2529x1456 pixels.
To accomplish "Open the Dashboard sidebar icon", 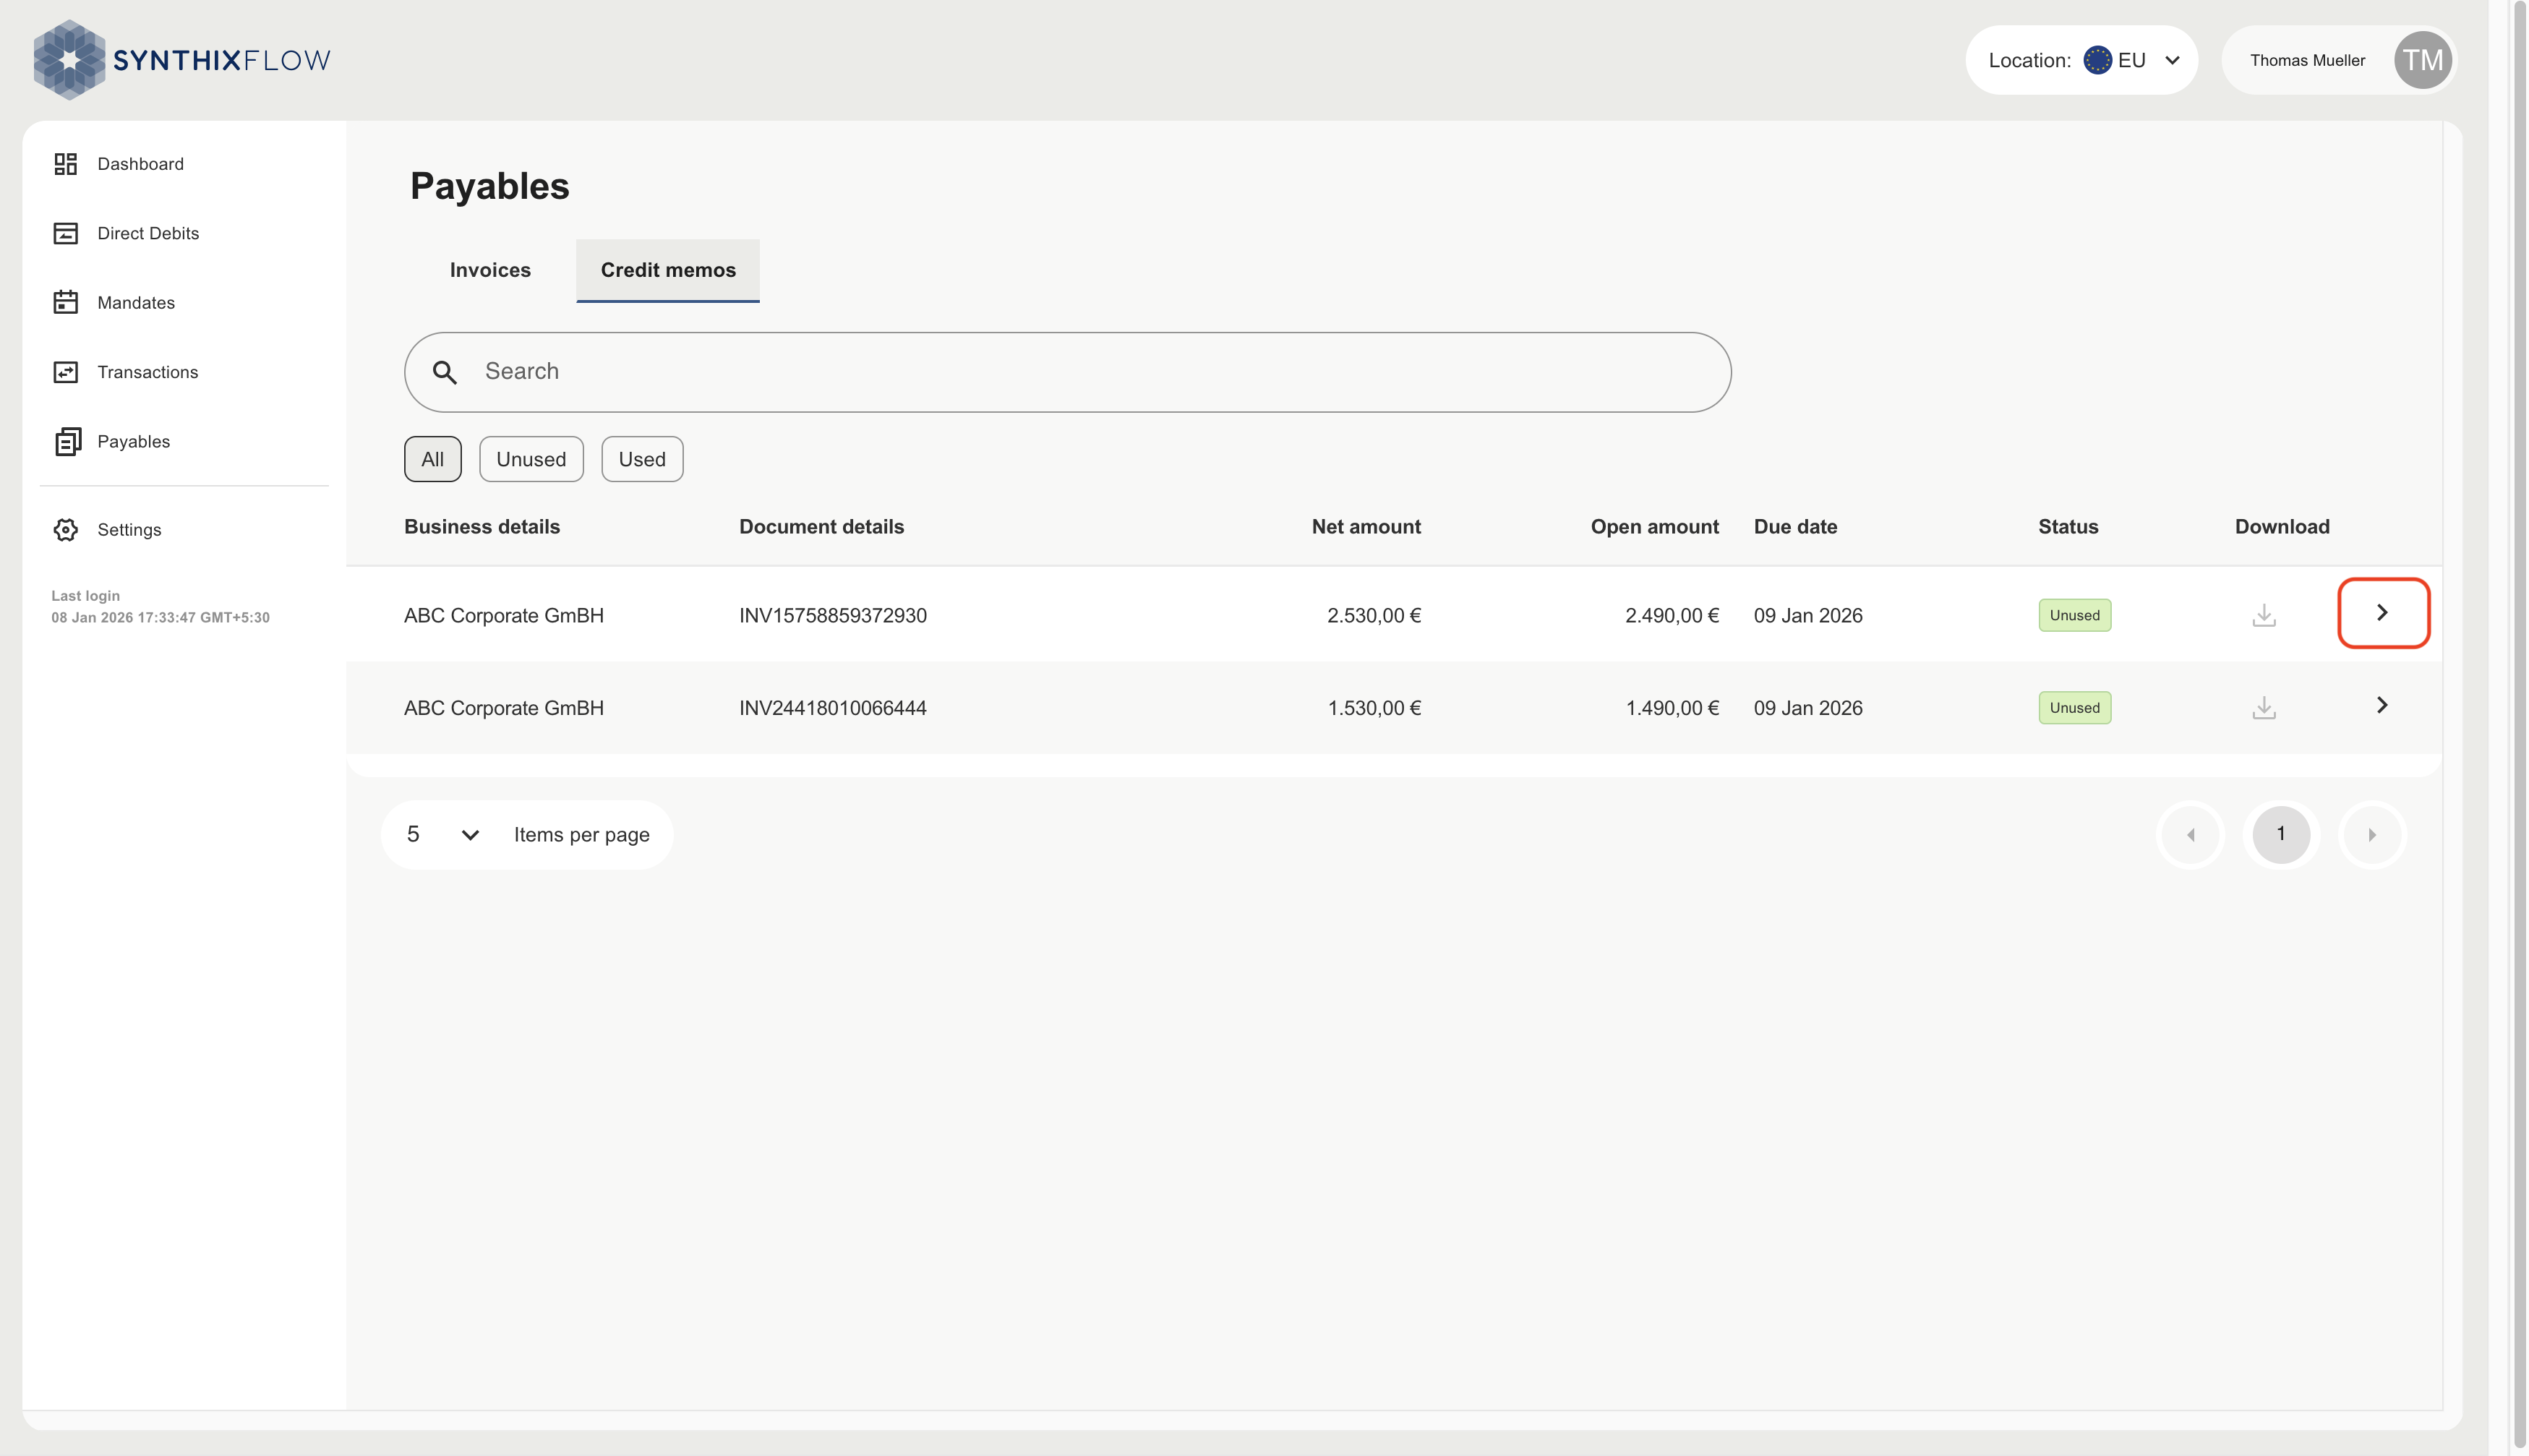I will 66,164.
